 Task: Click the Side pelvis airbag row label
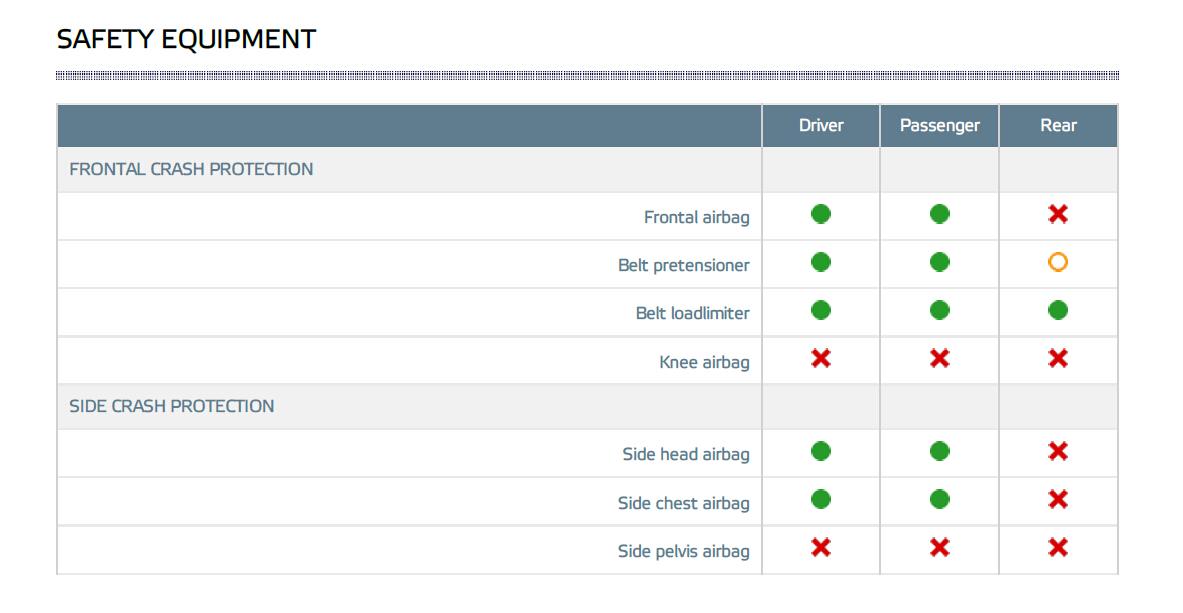tap(683, 551)
